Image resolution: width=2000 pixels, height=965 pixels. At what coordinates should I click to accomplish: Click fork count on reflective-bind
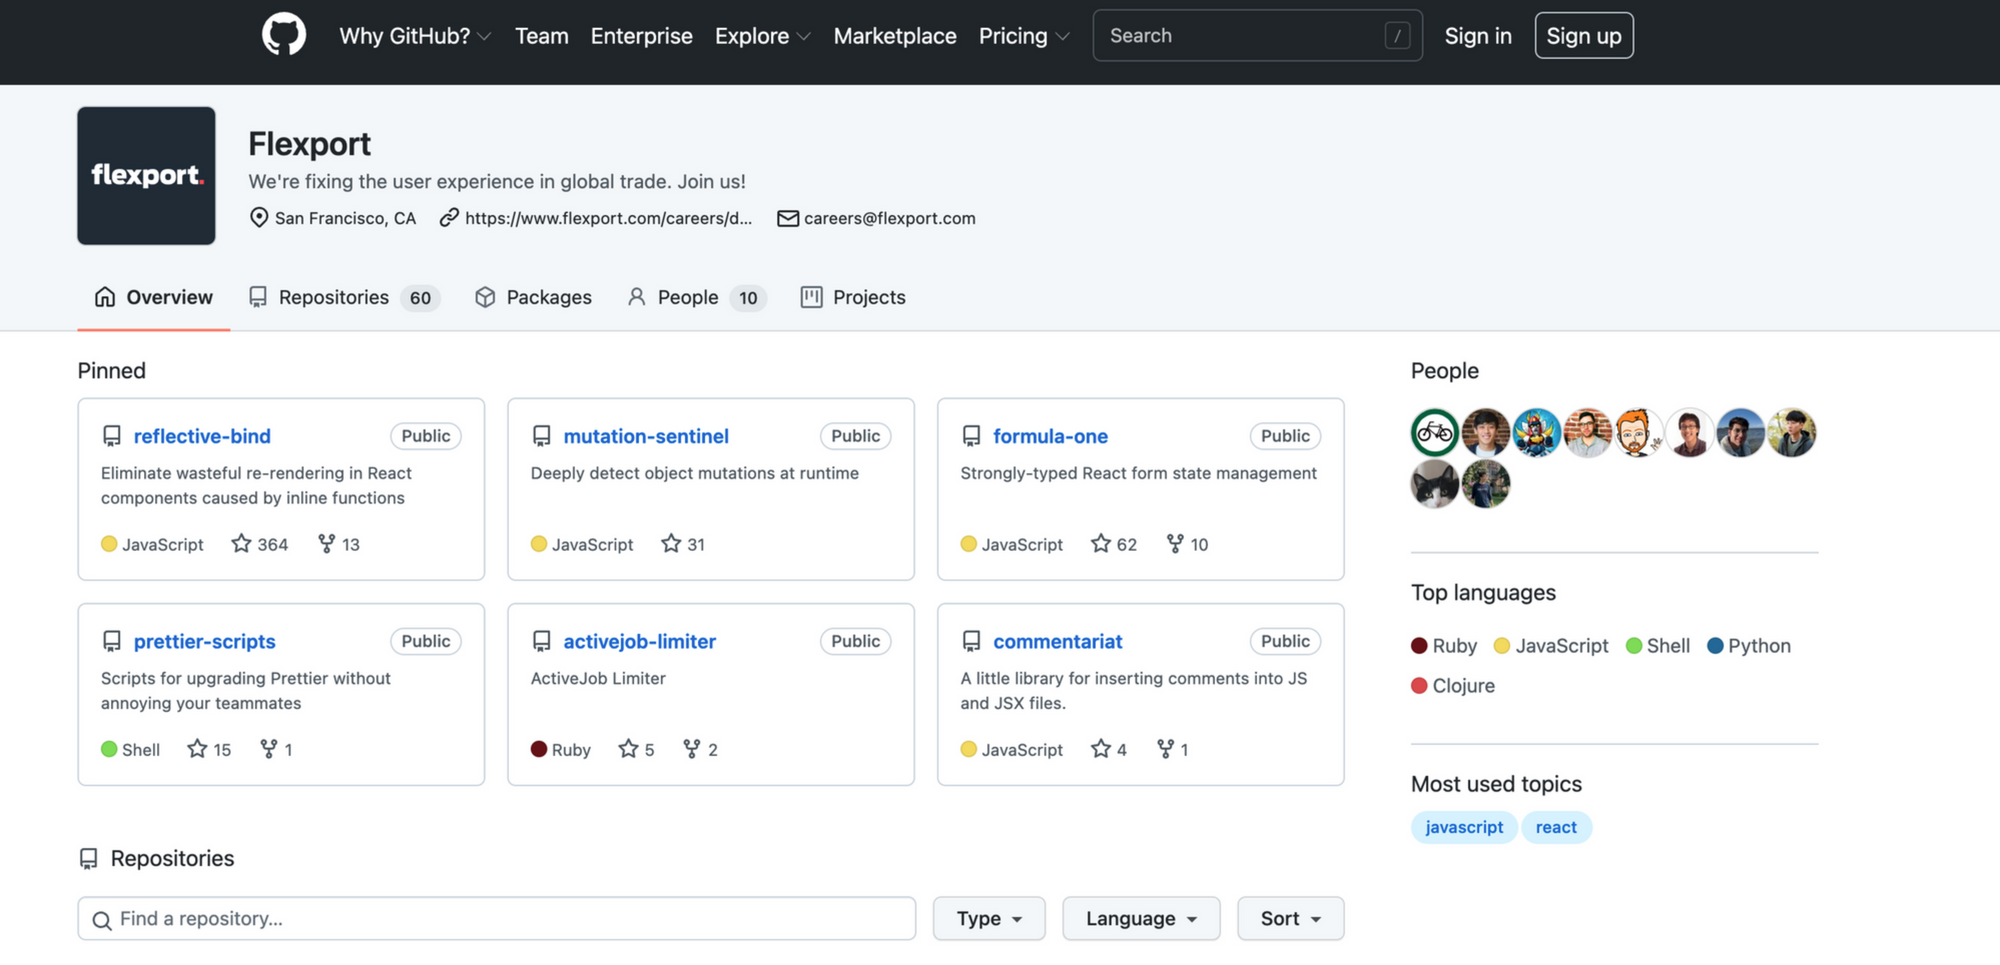coord(339,544)
